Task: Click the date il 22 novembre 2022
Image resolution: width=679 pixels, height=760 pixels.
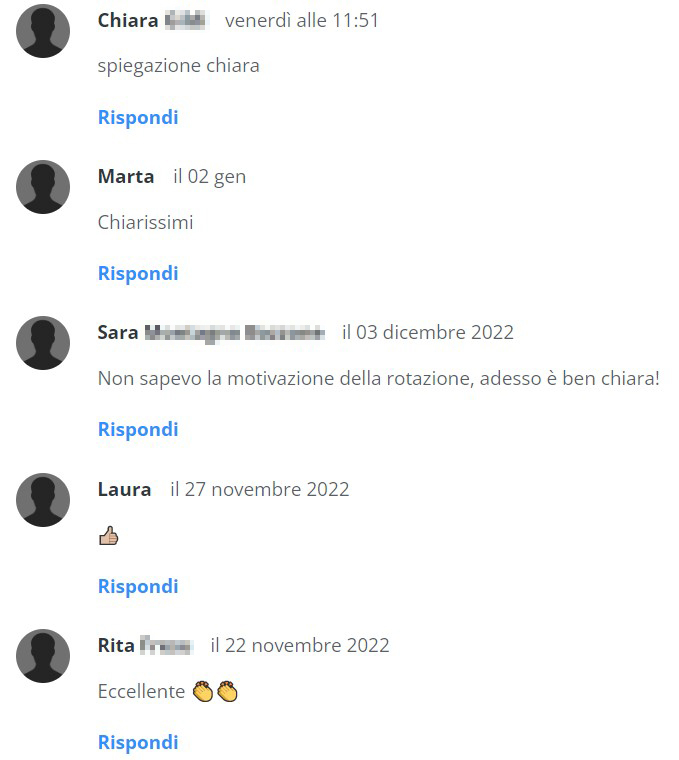Action: coord(300,645)
